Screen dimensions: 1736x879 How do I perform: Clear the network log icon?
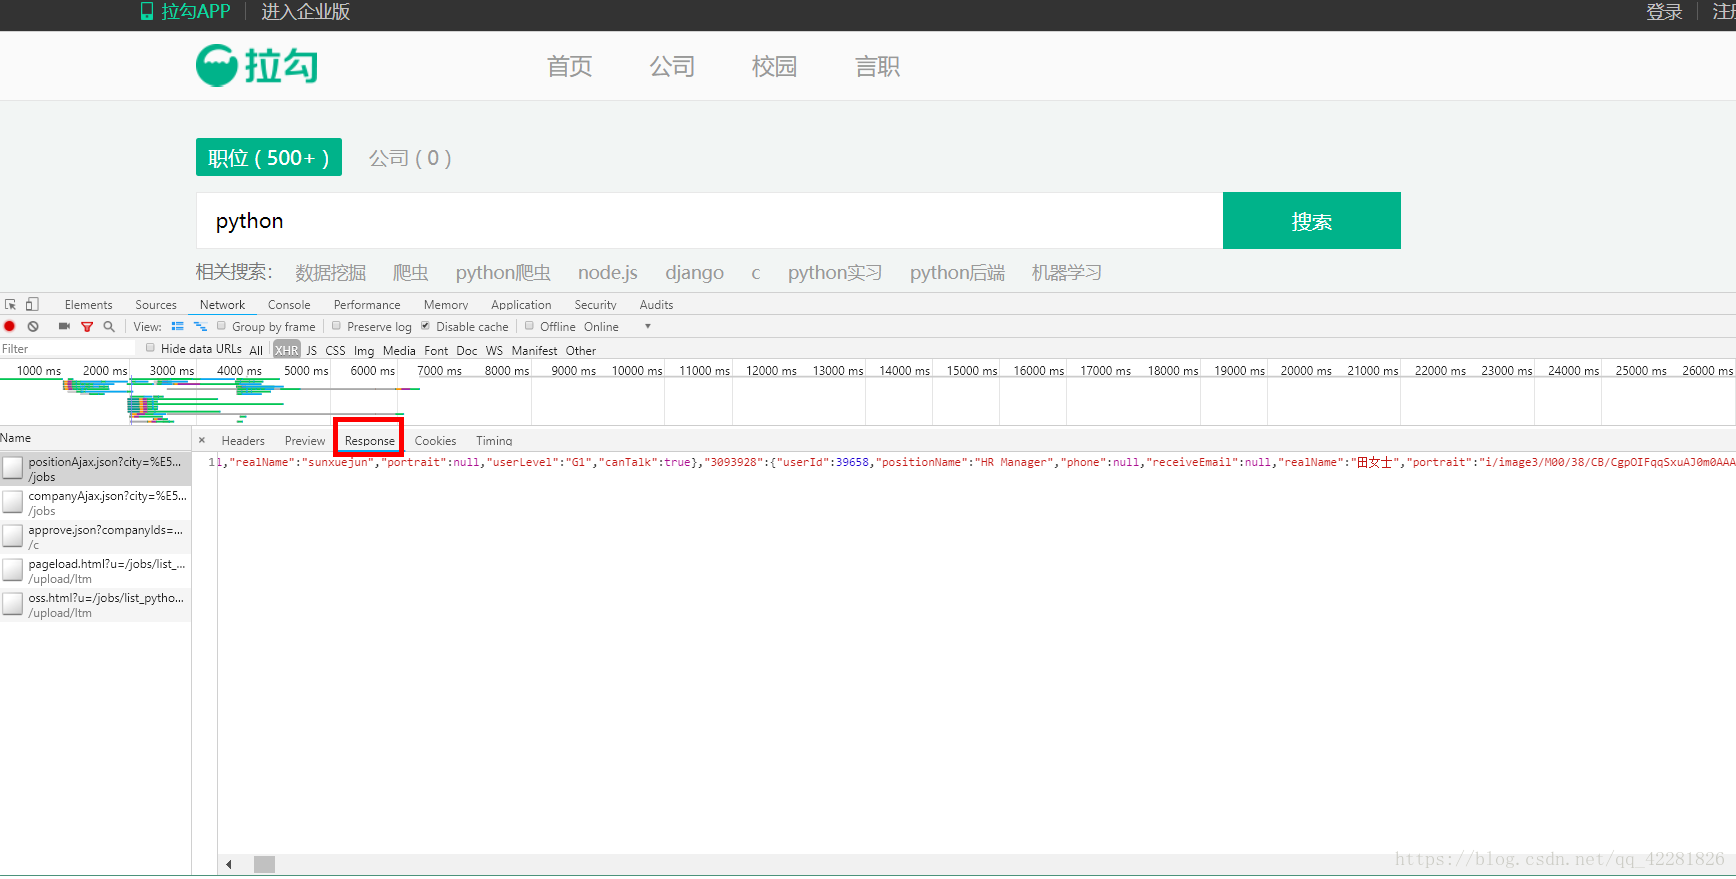[x=33, y=327]
